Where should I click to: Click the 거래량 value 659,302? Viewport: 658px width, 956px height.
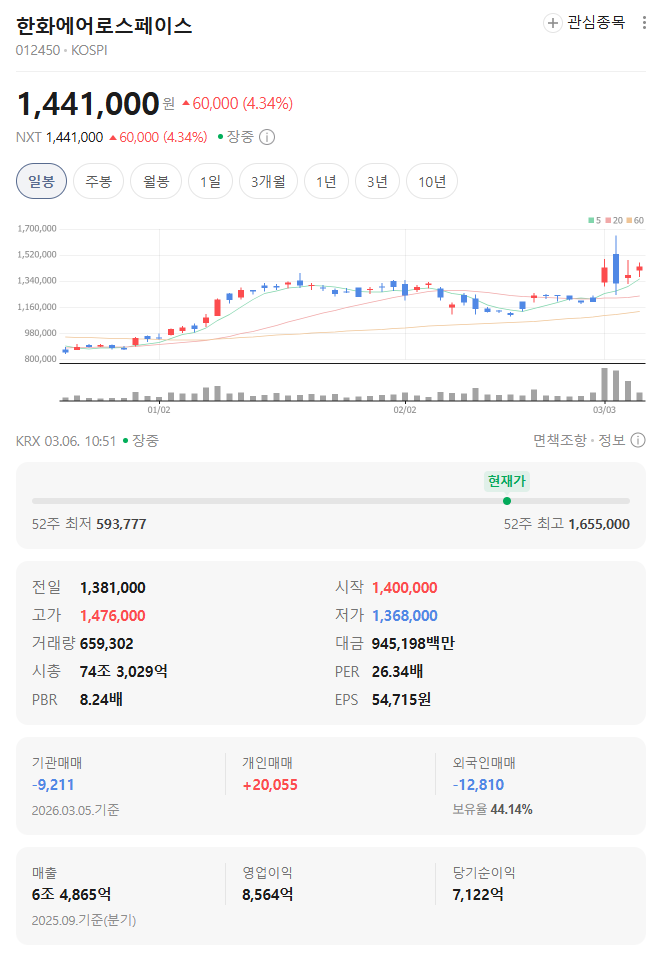[x=107, y=644]
